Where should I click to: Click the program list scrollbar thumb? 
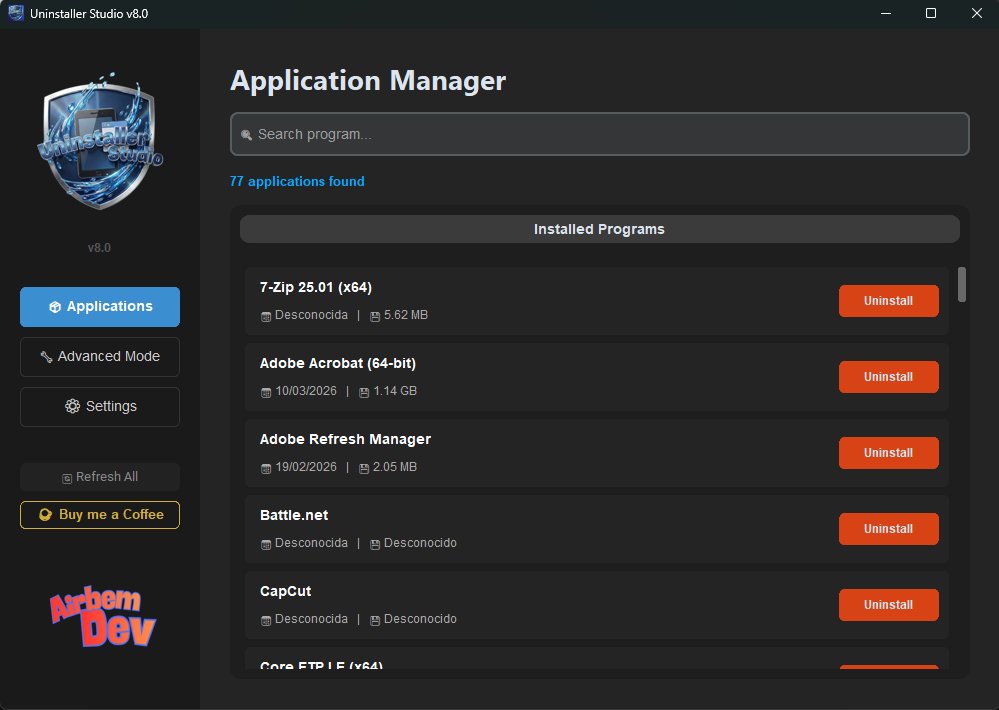click(961, 284)
